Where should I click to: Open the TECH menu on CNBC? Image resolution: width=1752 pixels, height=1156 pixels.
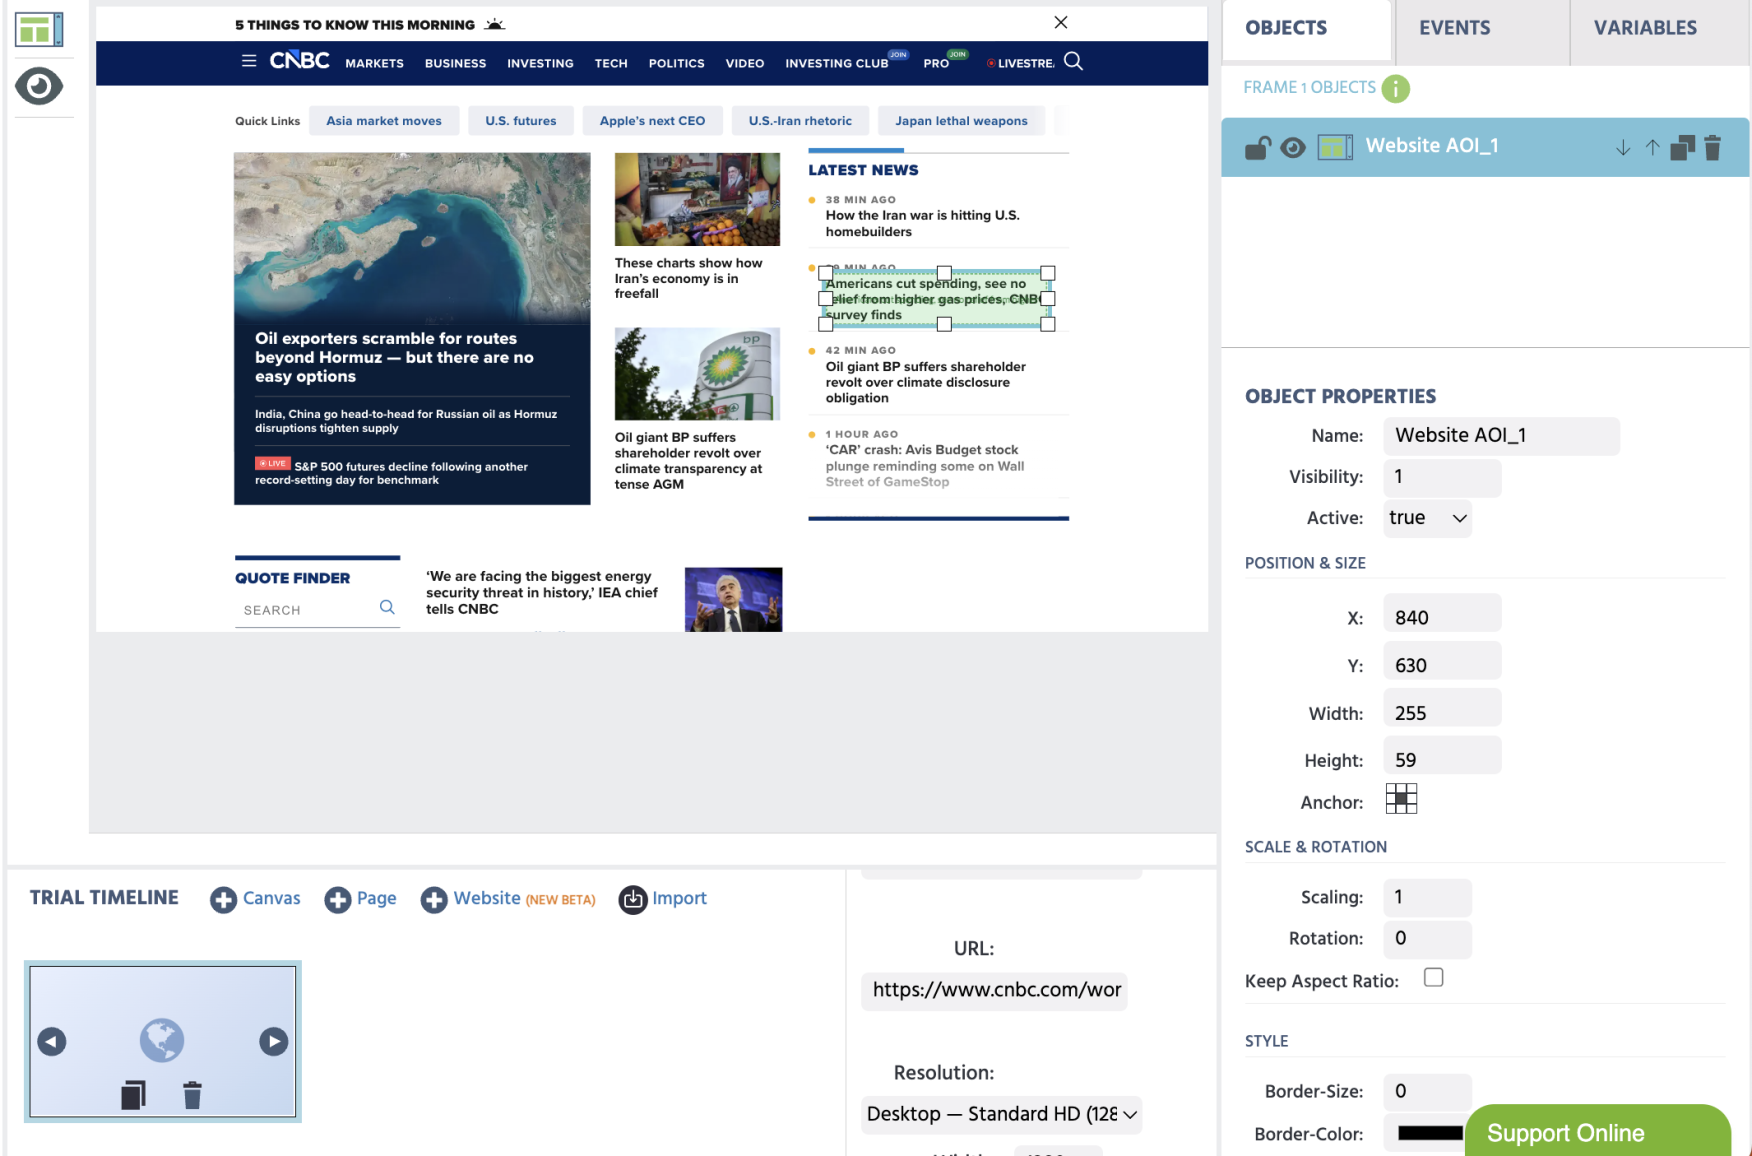click(611, 63)
